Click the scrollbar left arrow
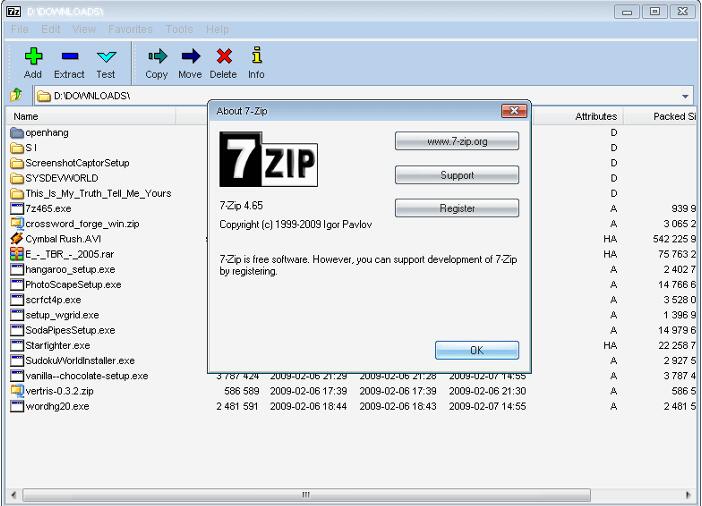The image size is (702, 506). point(13,494)
